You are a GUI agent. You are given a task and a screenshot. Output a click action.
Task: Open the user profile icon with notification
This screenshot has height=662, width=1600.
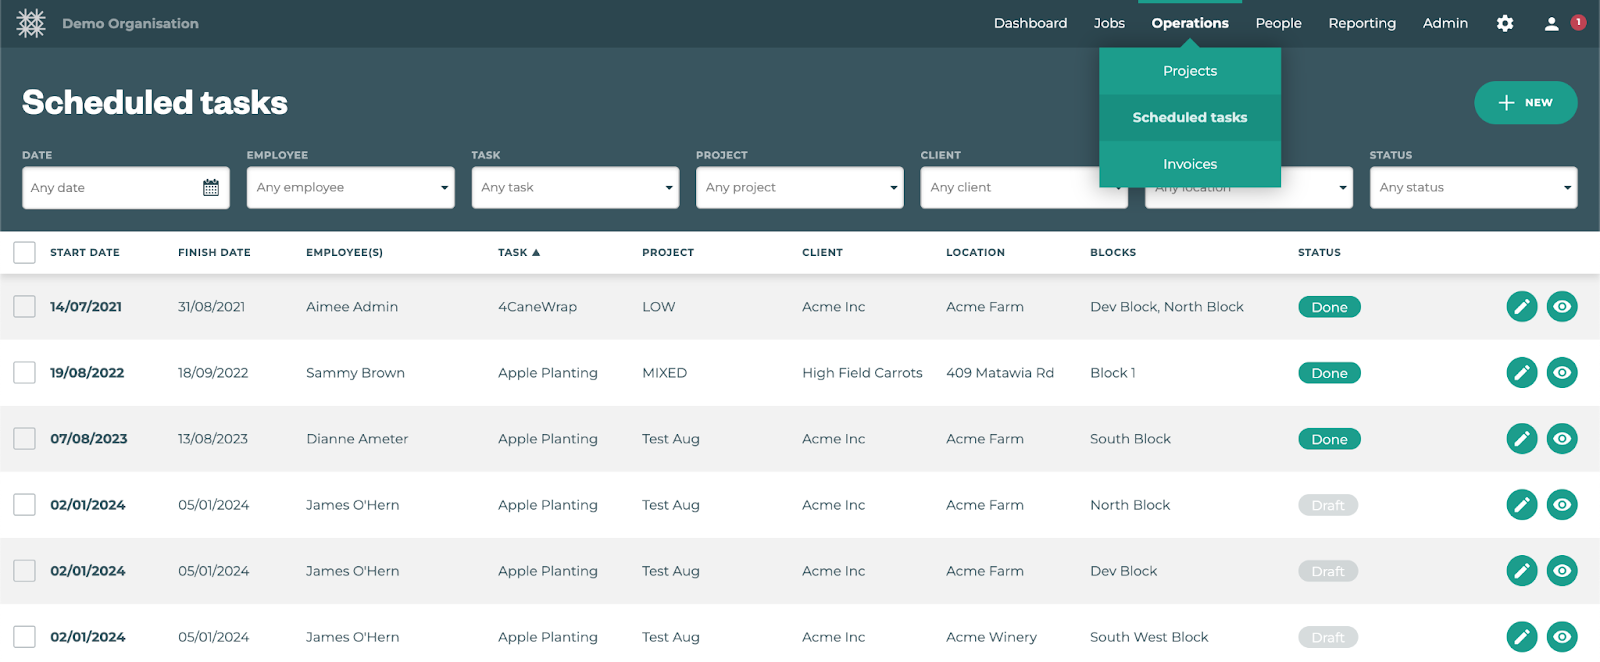tap(1551, 23)
